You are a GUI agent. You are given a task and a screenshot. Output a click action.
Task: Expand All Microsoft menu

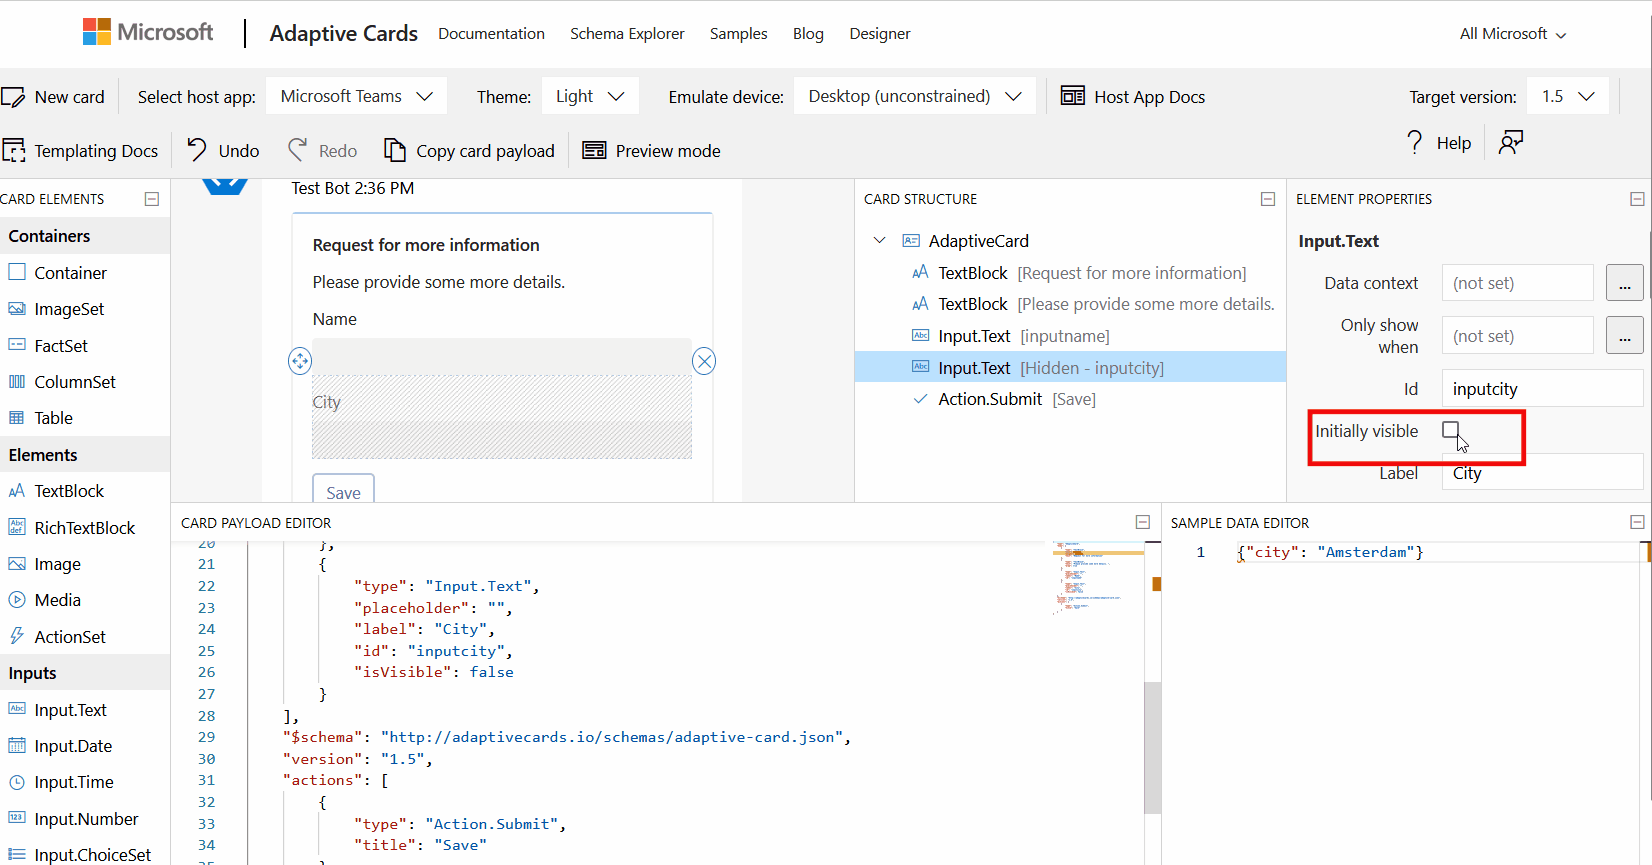coord(1513,34)
